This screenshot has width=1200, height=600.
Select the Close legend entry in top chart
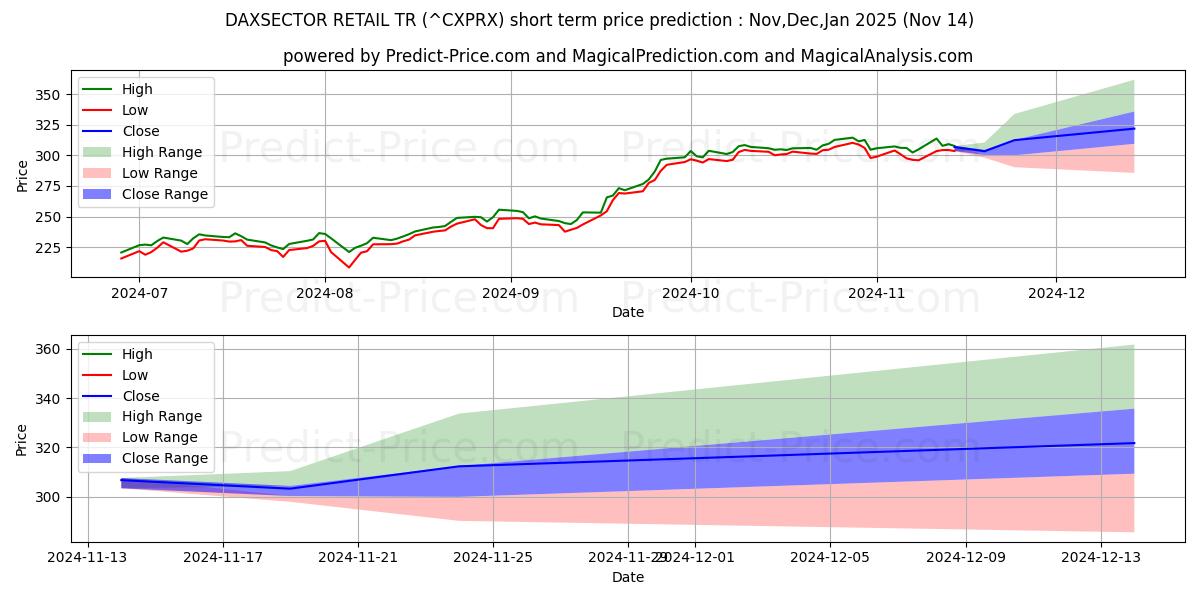tap(140, 131)
